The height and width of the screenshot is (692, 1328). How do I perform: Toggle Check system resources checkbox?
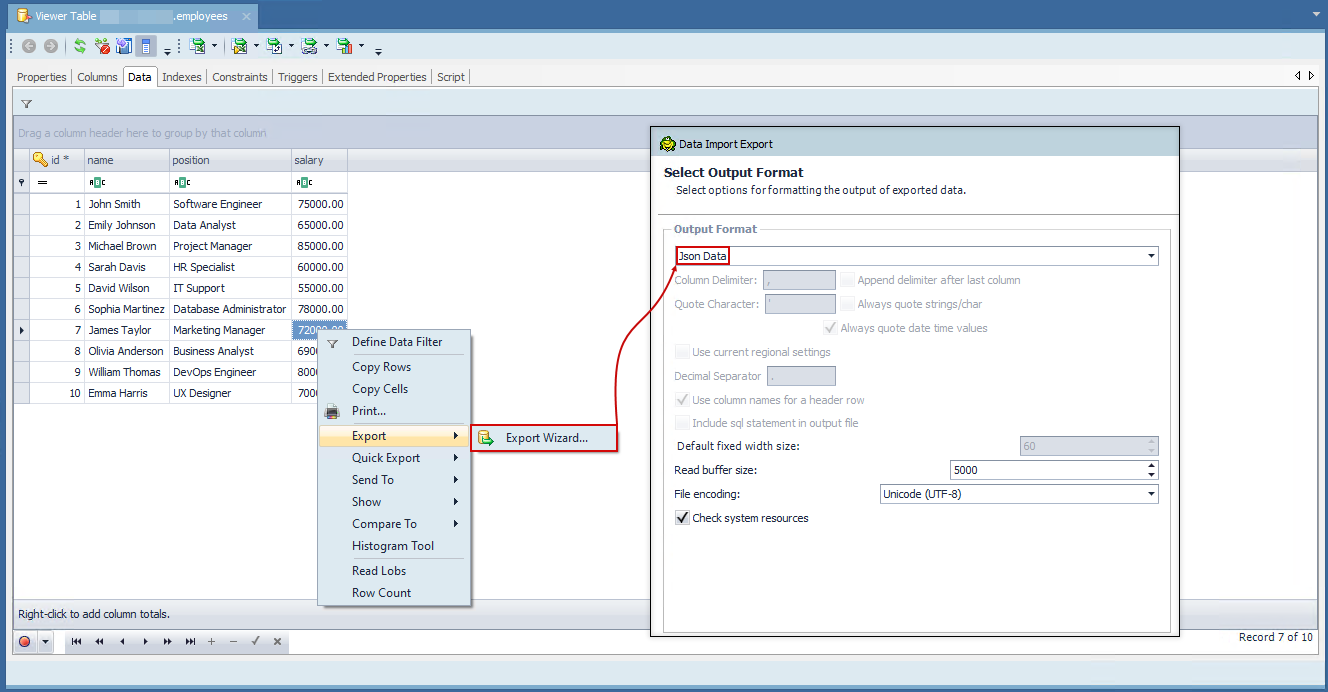click(x=682, y=518)
